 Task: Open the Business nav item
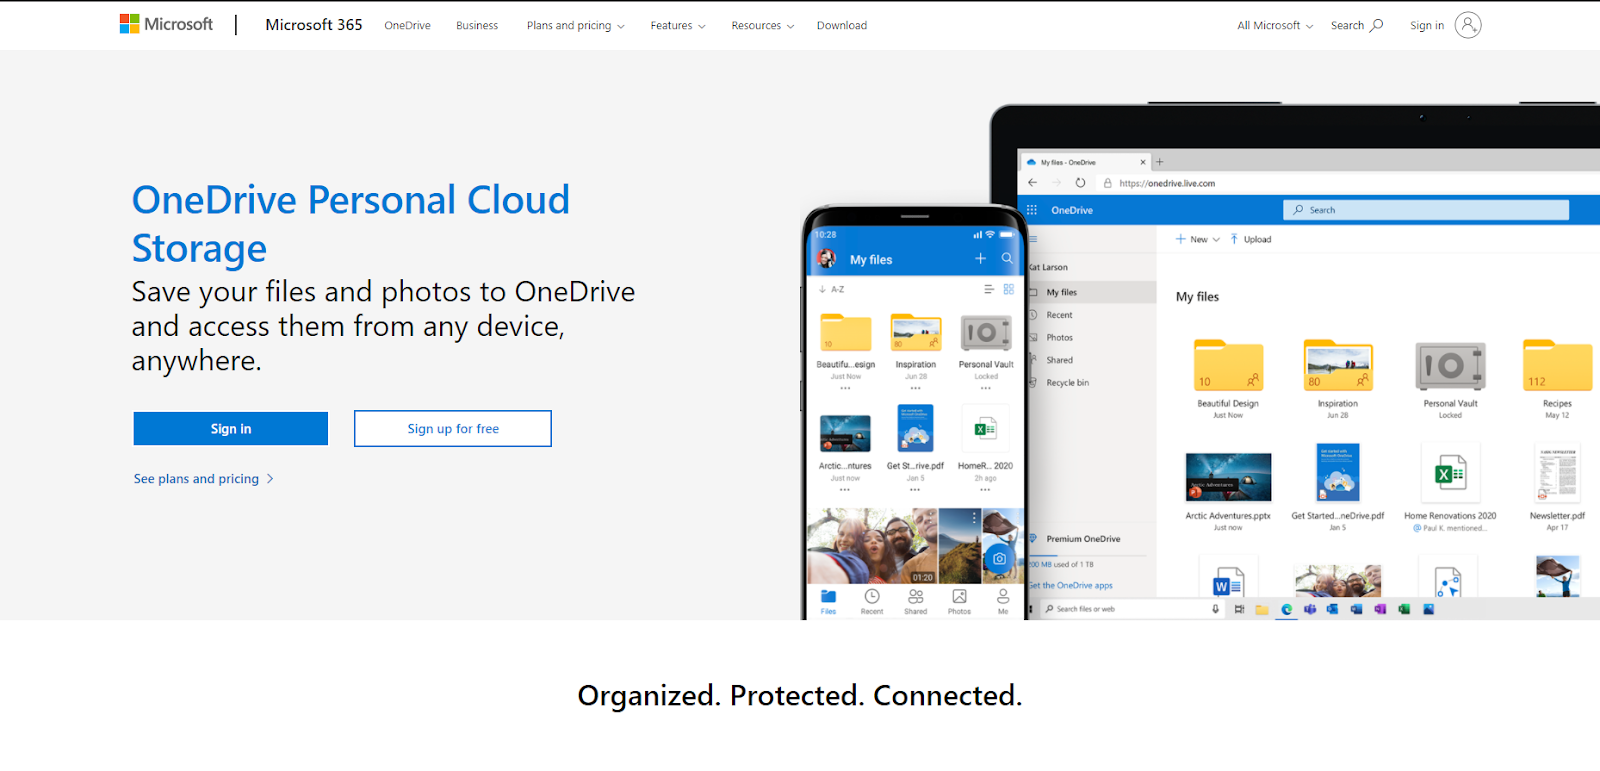tap(477, 26)
